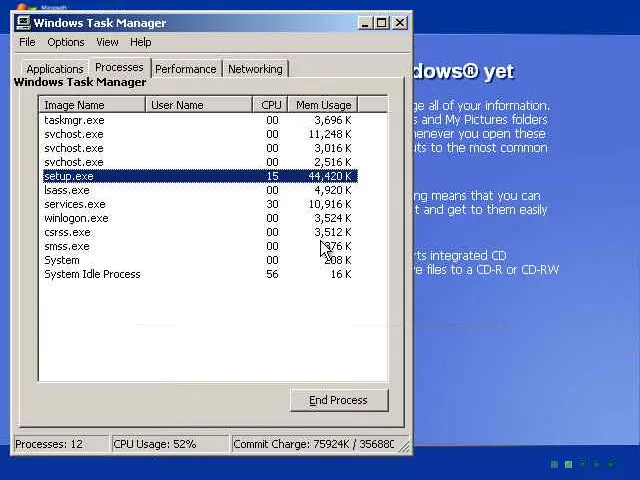The width and height of the screenshot is (640, 480).
Task: Sort by Image Name column header
Action: coord(92,105)
